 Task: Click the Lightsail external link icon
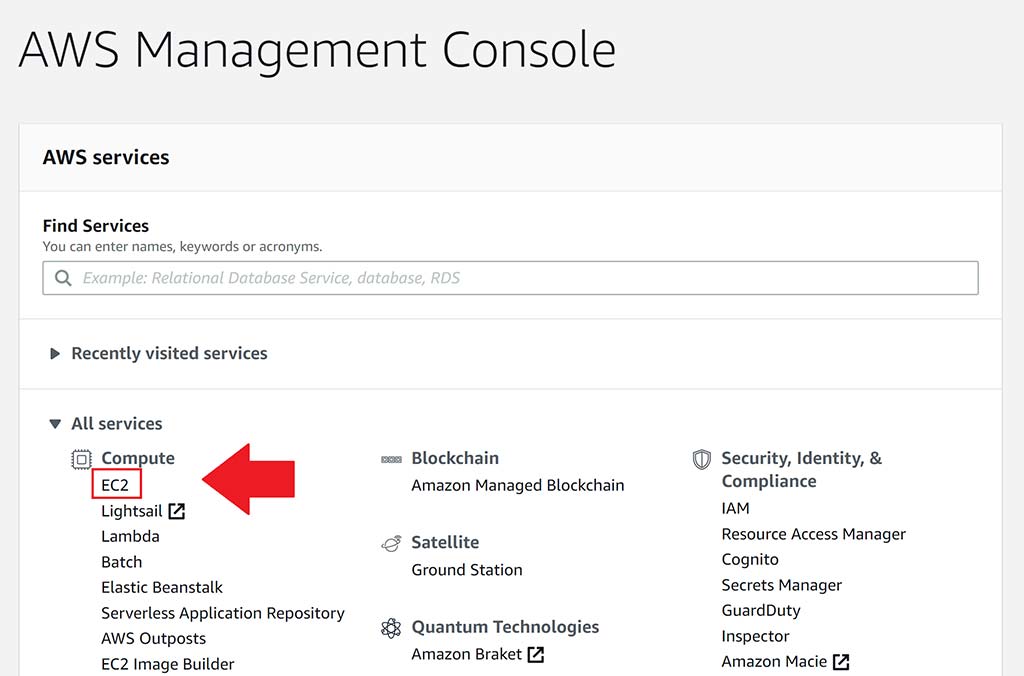point(177,511)
